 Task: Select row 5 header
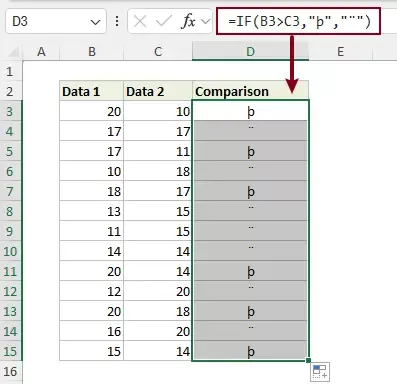[11, 151]
